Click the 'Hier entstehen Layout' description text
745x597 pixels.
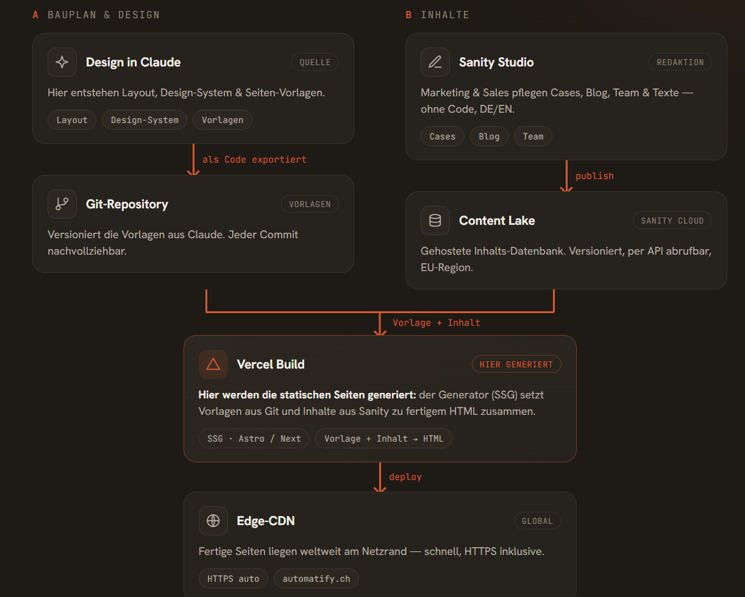pos(186,93)
